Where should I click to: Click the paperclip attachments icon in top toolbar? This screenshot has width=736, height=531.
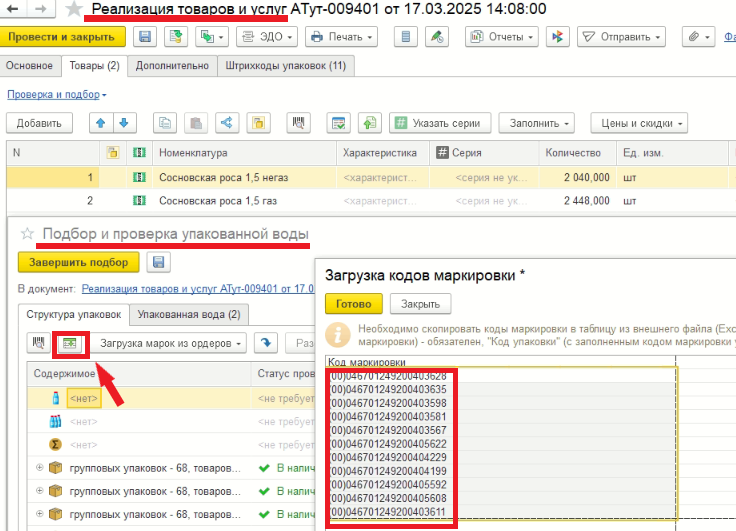tap(696, 37)
